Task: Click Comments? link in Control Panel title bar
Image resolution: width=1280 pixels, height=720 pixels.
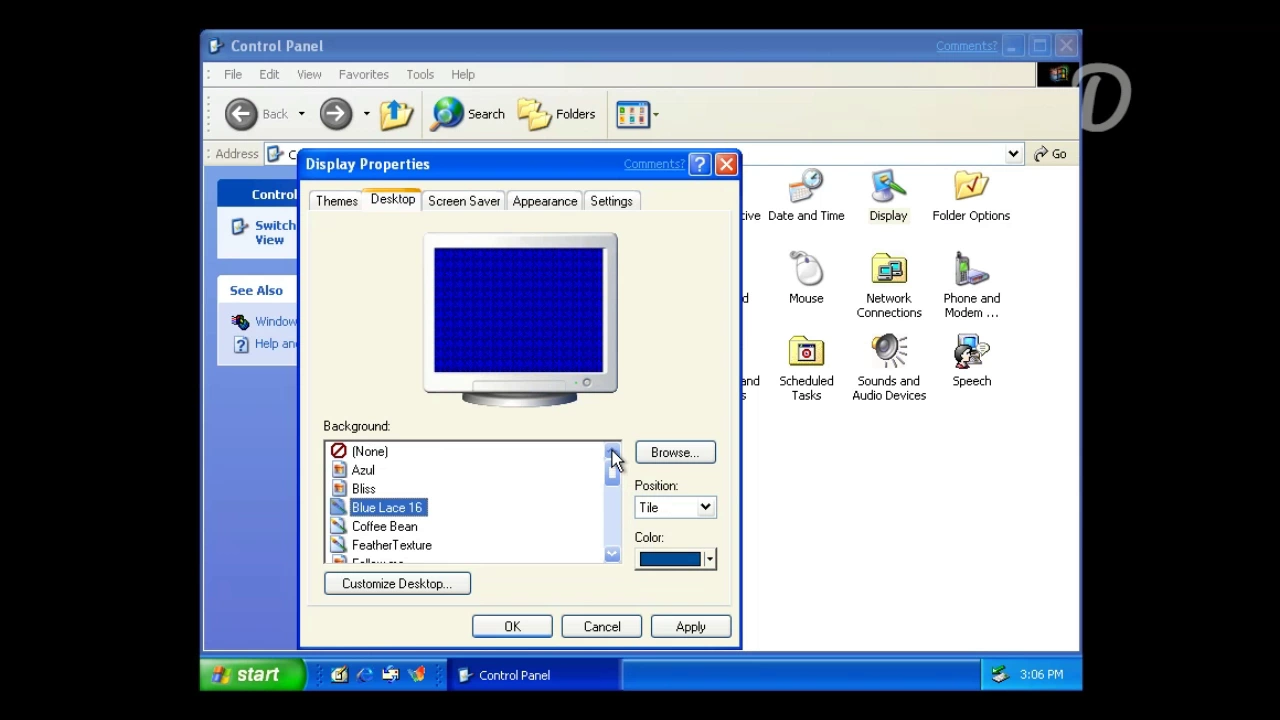Action: click(x=966, y=46)
